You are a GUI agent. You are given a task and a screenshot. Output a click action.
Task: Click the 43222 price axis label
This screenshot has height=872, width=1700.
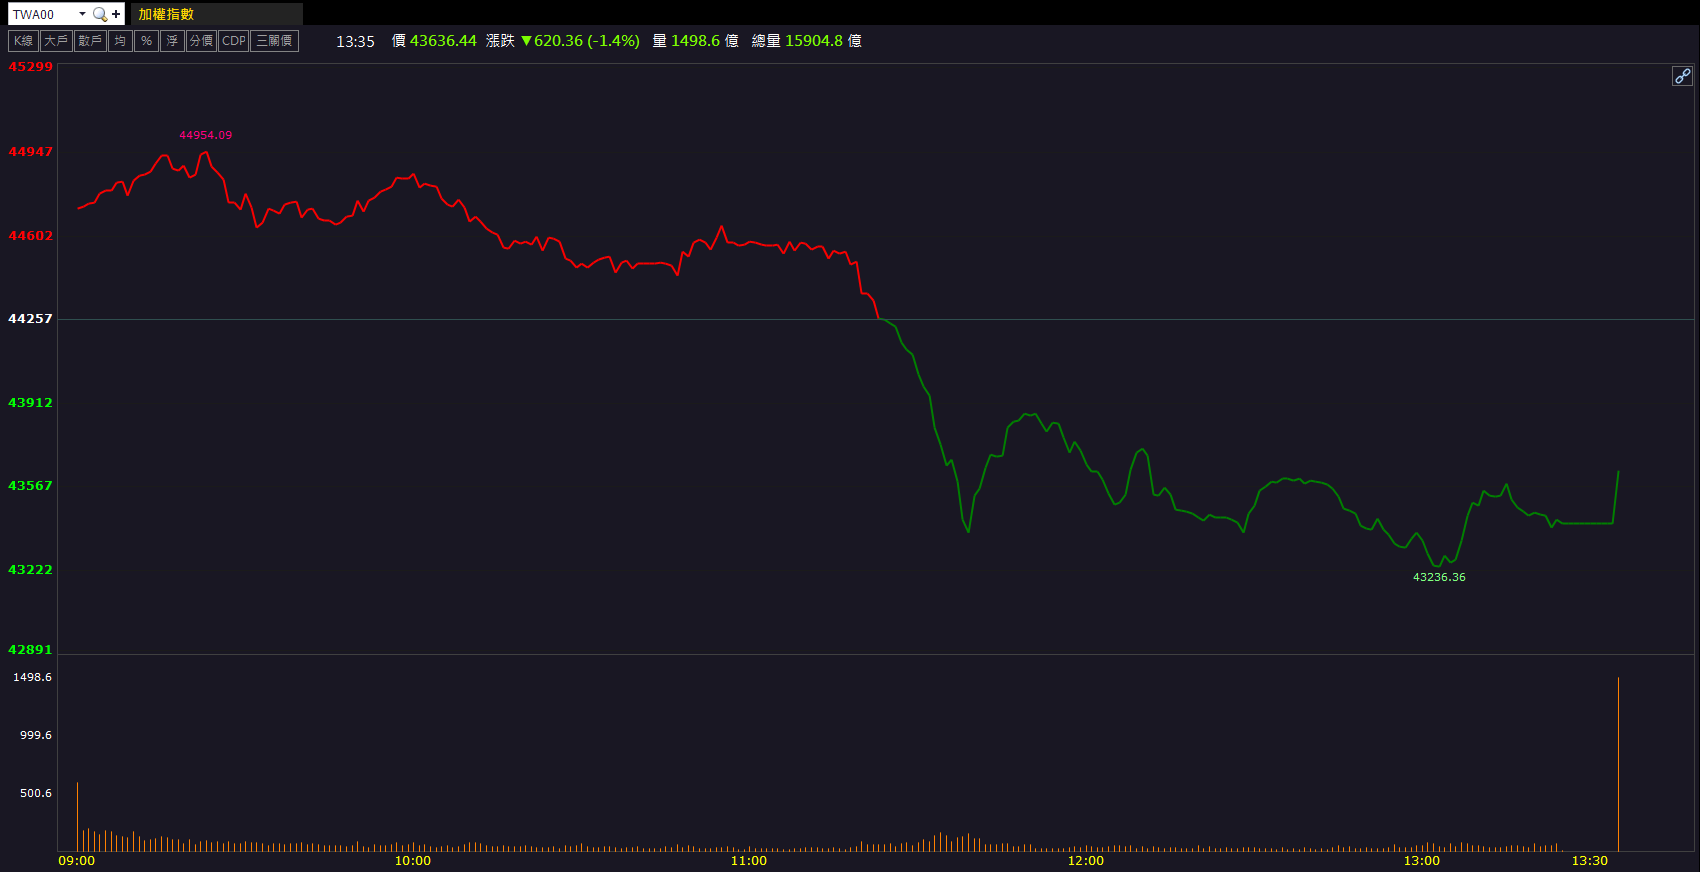click(30, 570)
